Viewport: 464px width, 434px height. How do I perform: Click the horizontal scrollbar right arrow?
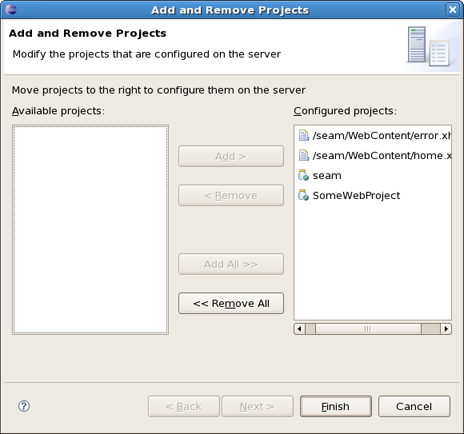[446, 329]
